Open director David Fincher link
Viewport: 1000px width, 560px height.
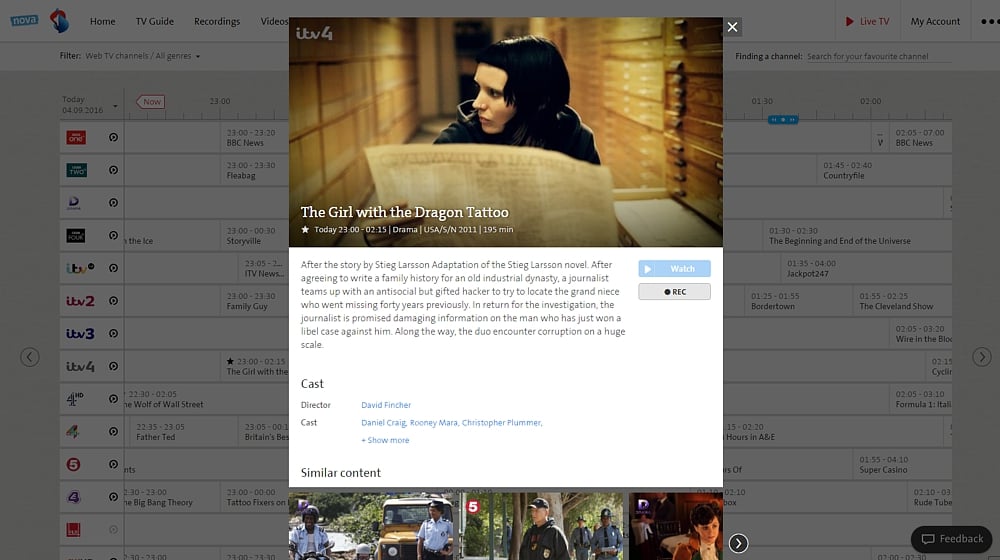coord(386,405)
